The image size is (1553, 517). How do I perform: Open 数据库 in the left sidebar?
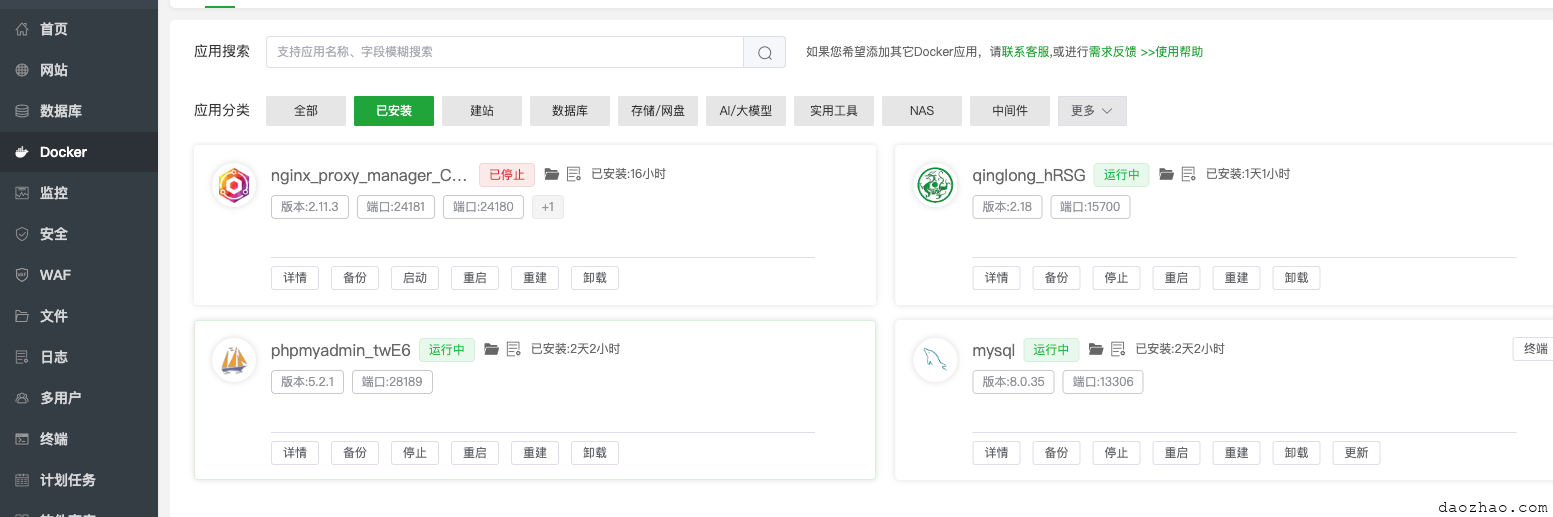(x=60, y=111)
